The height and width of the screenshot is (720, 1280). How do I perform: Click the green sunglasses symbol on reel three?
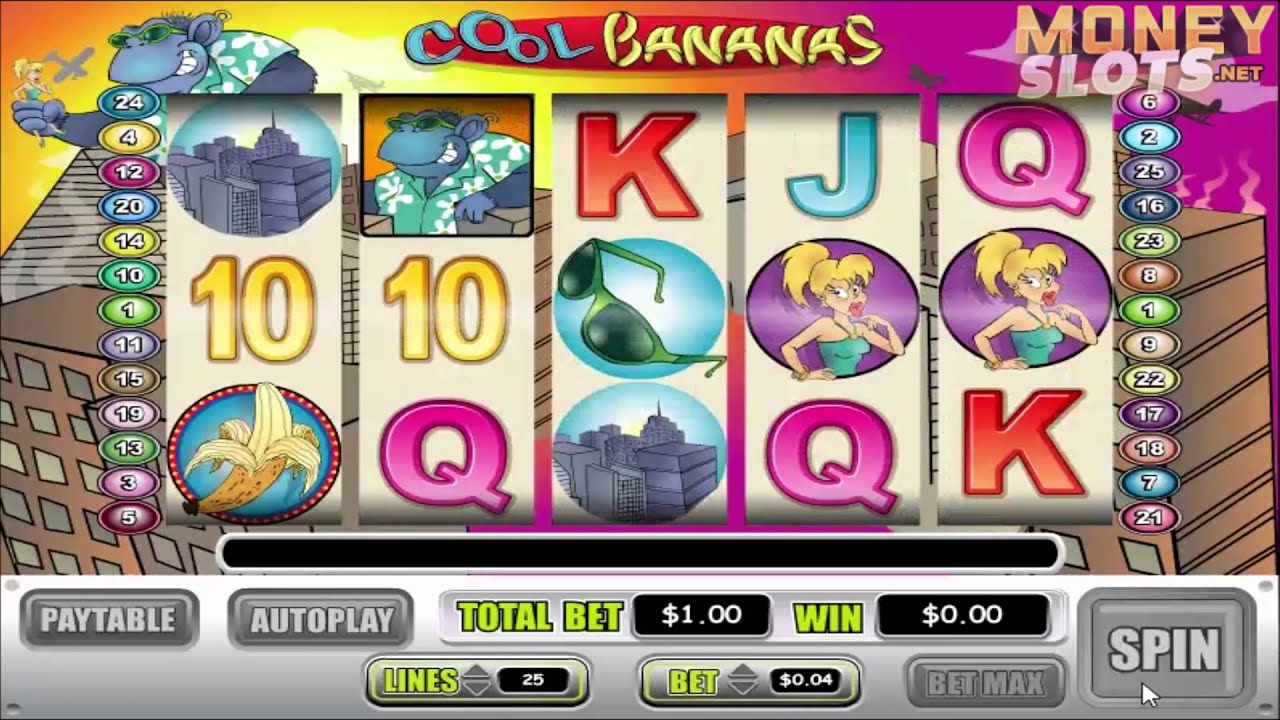(x=640, y=308)
